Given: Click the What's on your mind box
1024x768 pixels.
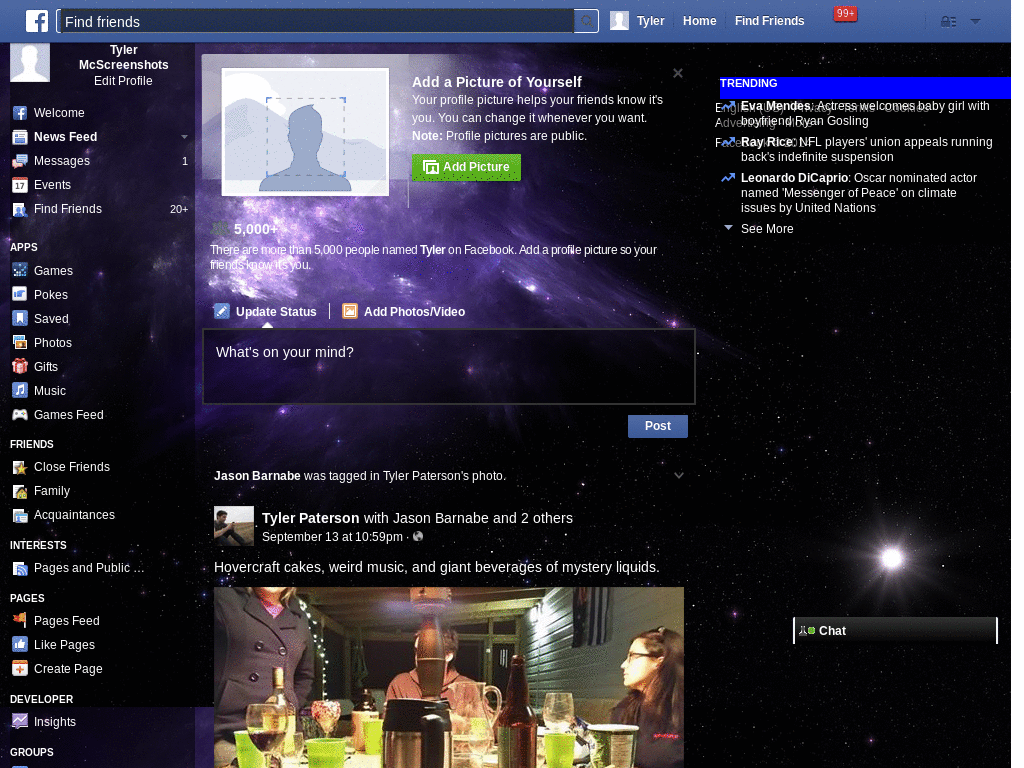Looking at the screenshot, I should tap(449, 366).
